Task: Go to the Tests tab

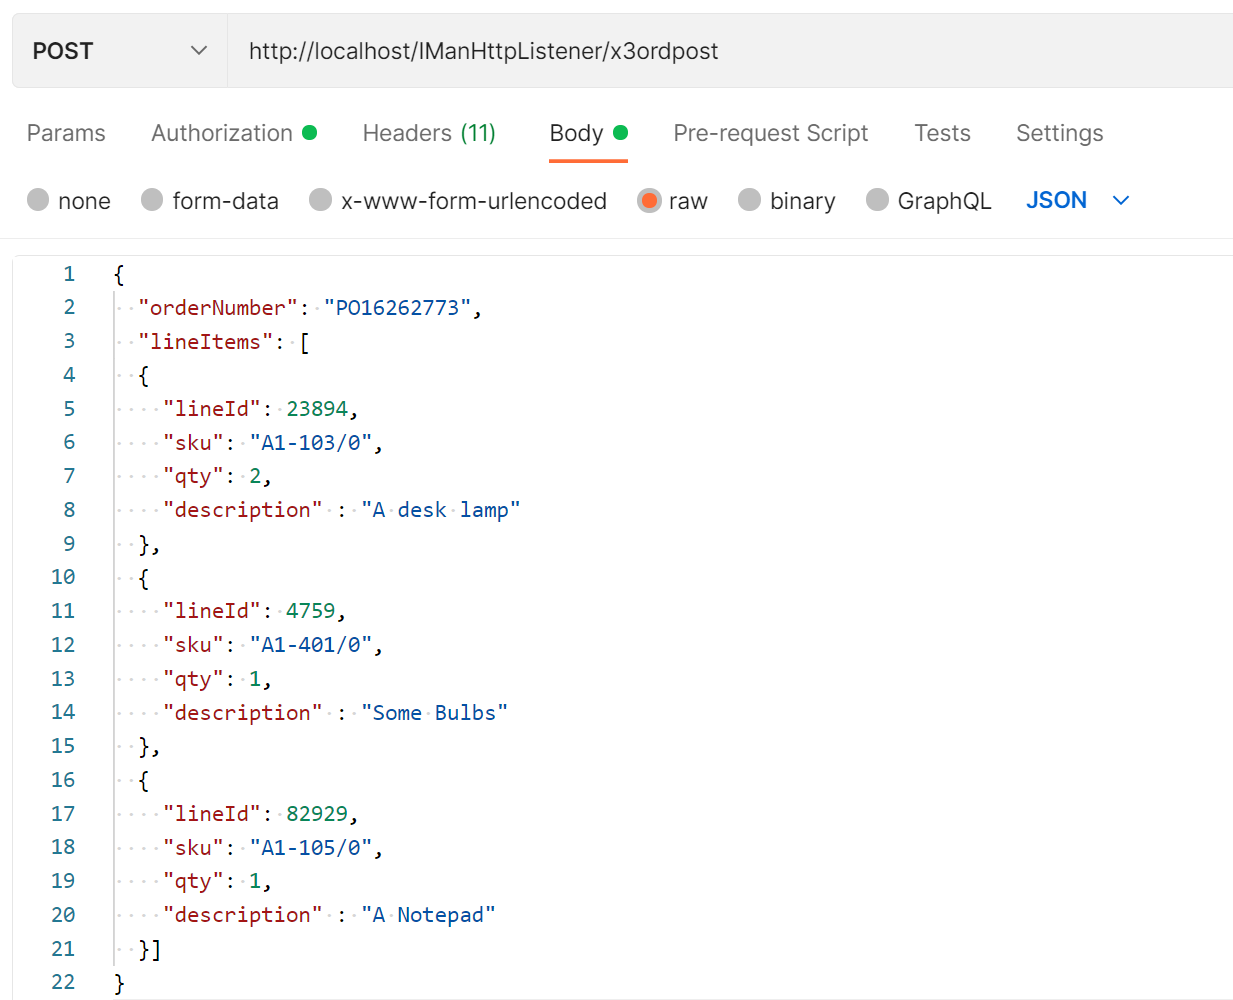Action: point(942,133)
